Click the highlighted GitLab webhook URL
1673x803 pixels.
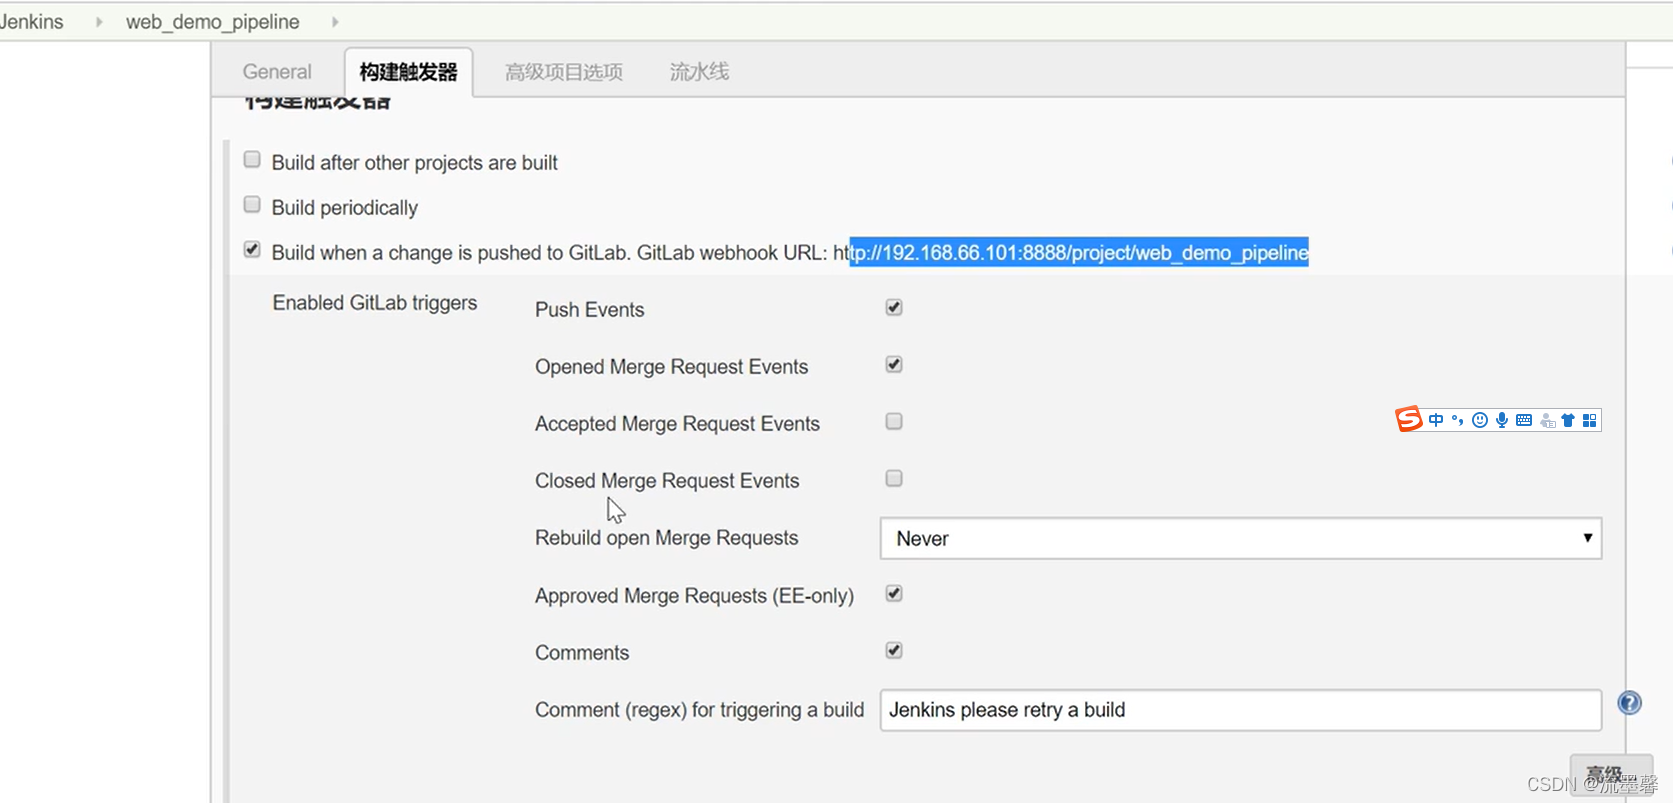1079,252
